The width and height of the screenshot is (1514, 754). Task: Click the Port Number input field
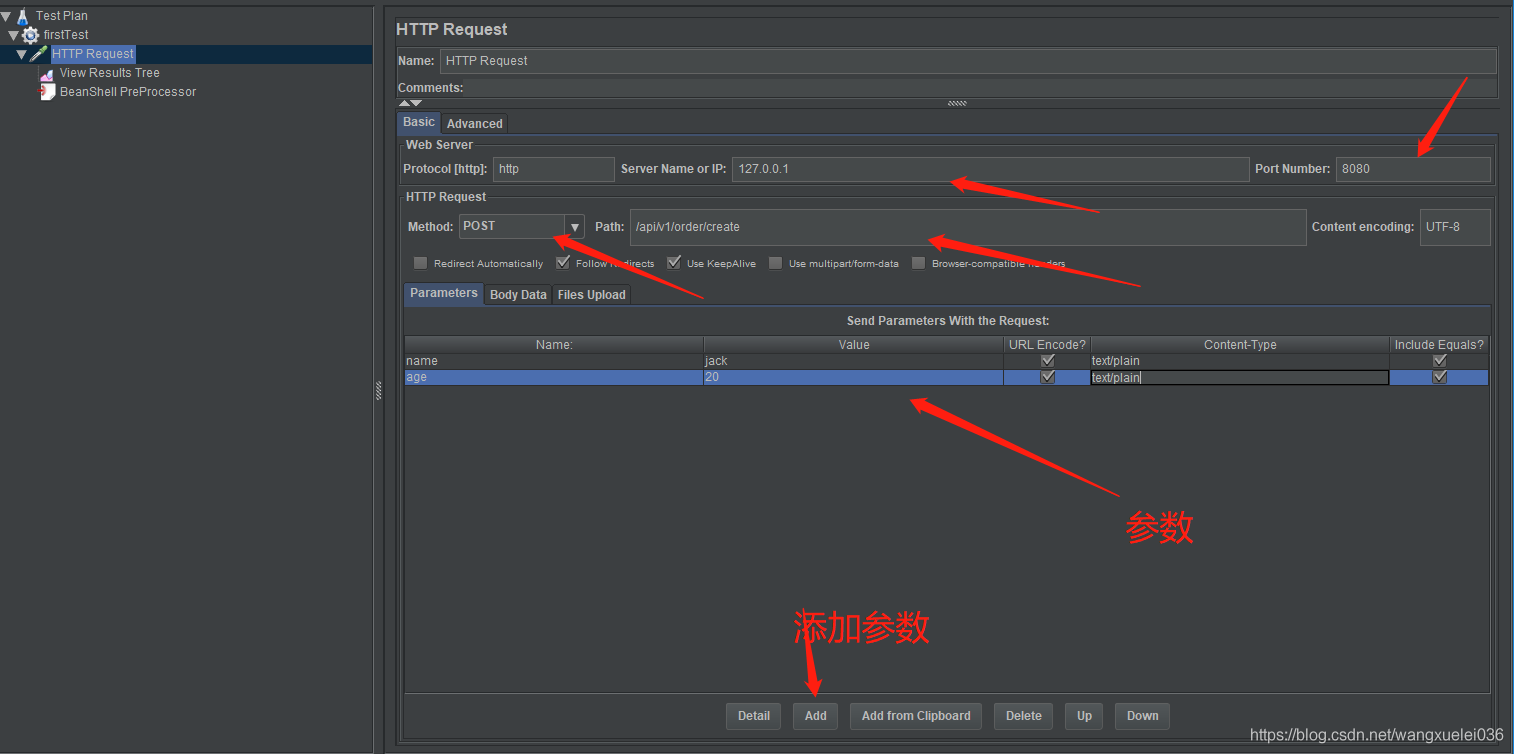click(x=1412, y=169)
